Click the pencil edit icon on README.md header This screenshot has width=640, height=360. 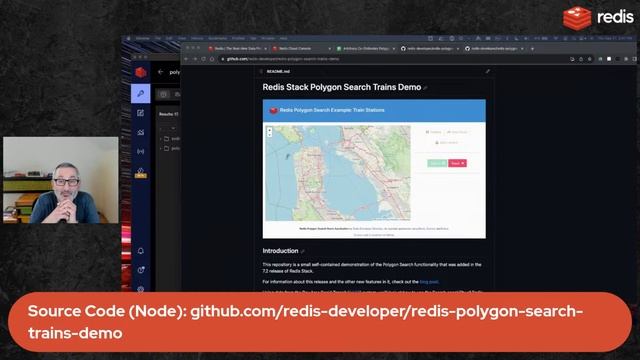pos(487,71)
